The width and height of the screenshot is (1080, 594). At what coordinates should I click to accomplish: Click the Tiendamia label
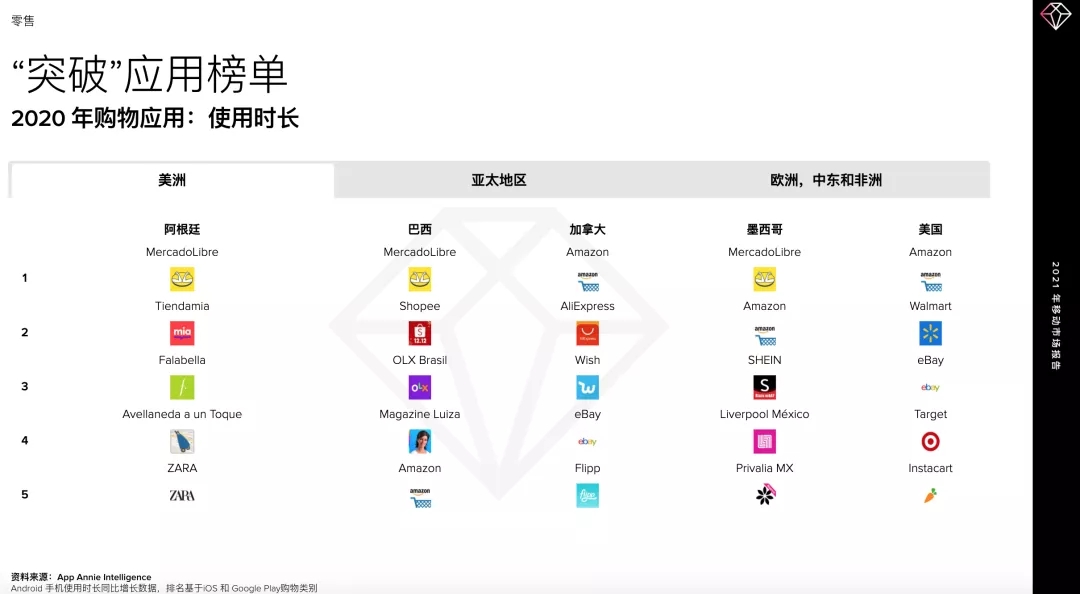tap(182, 306)
